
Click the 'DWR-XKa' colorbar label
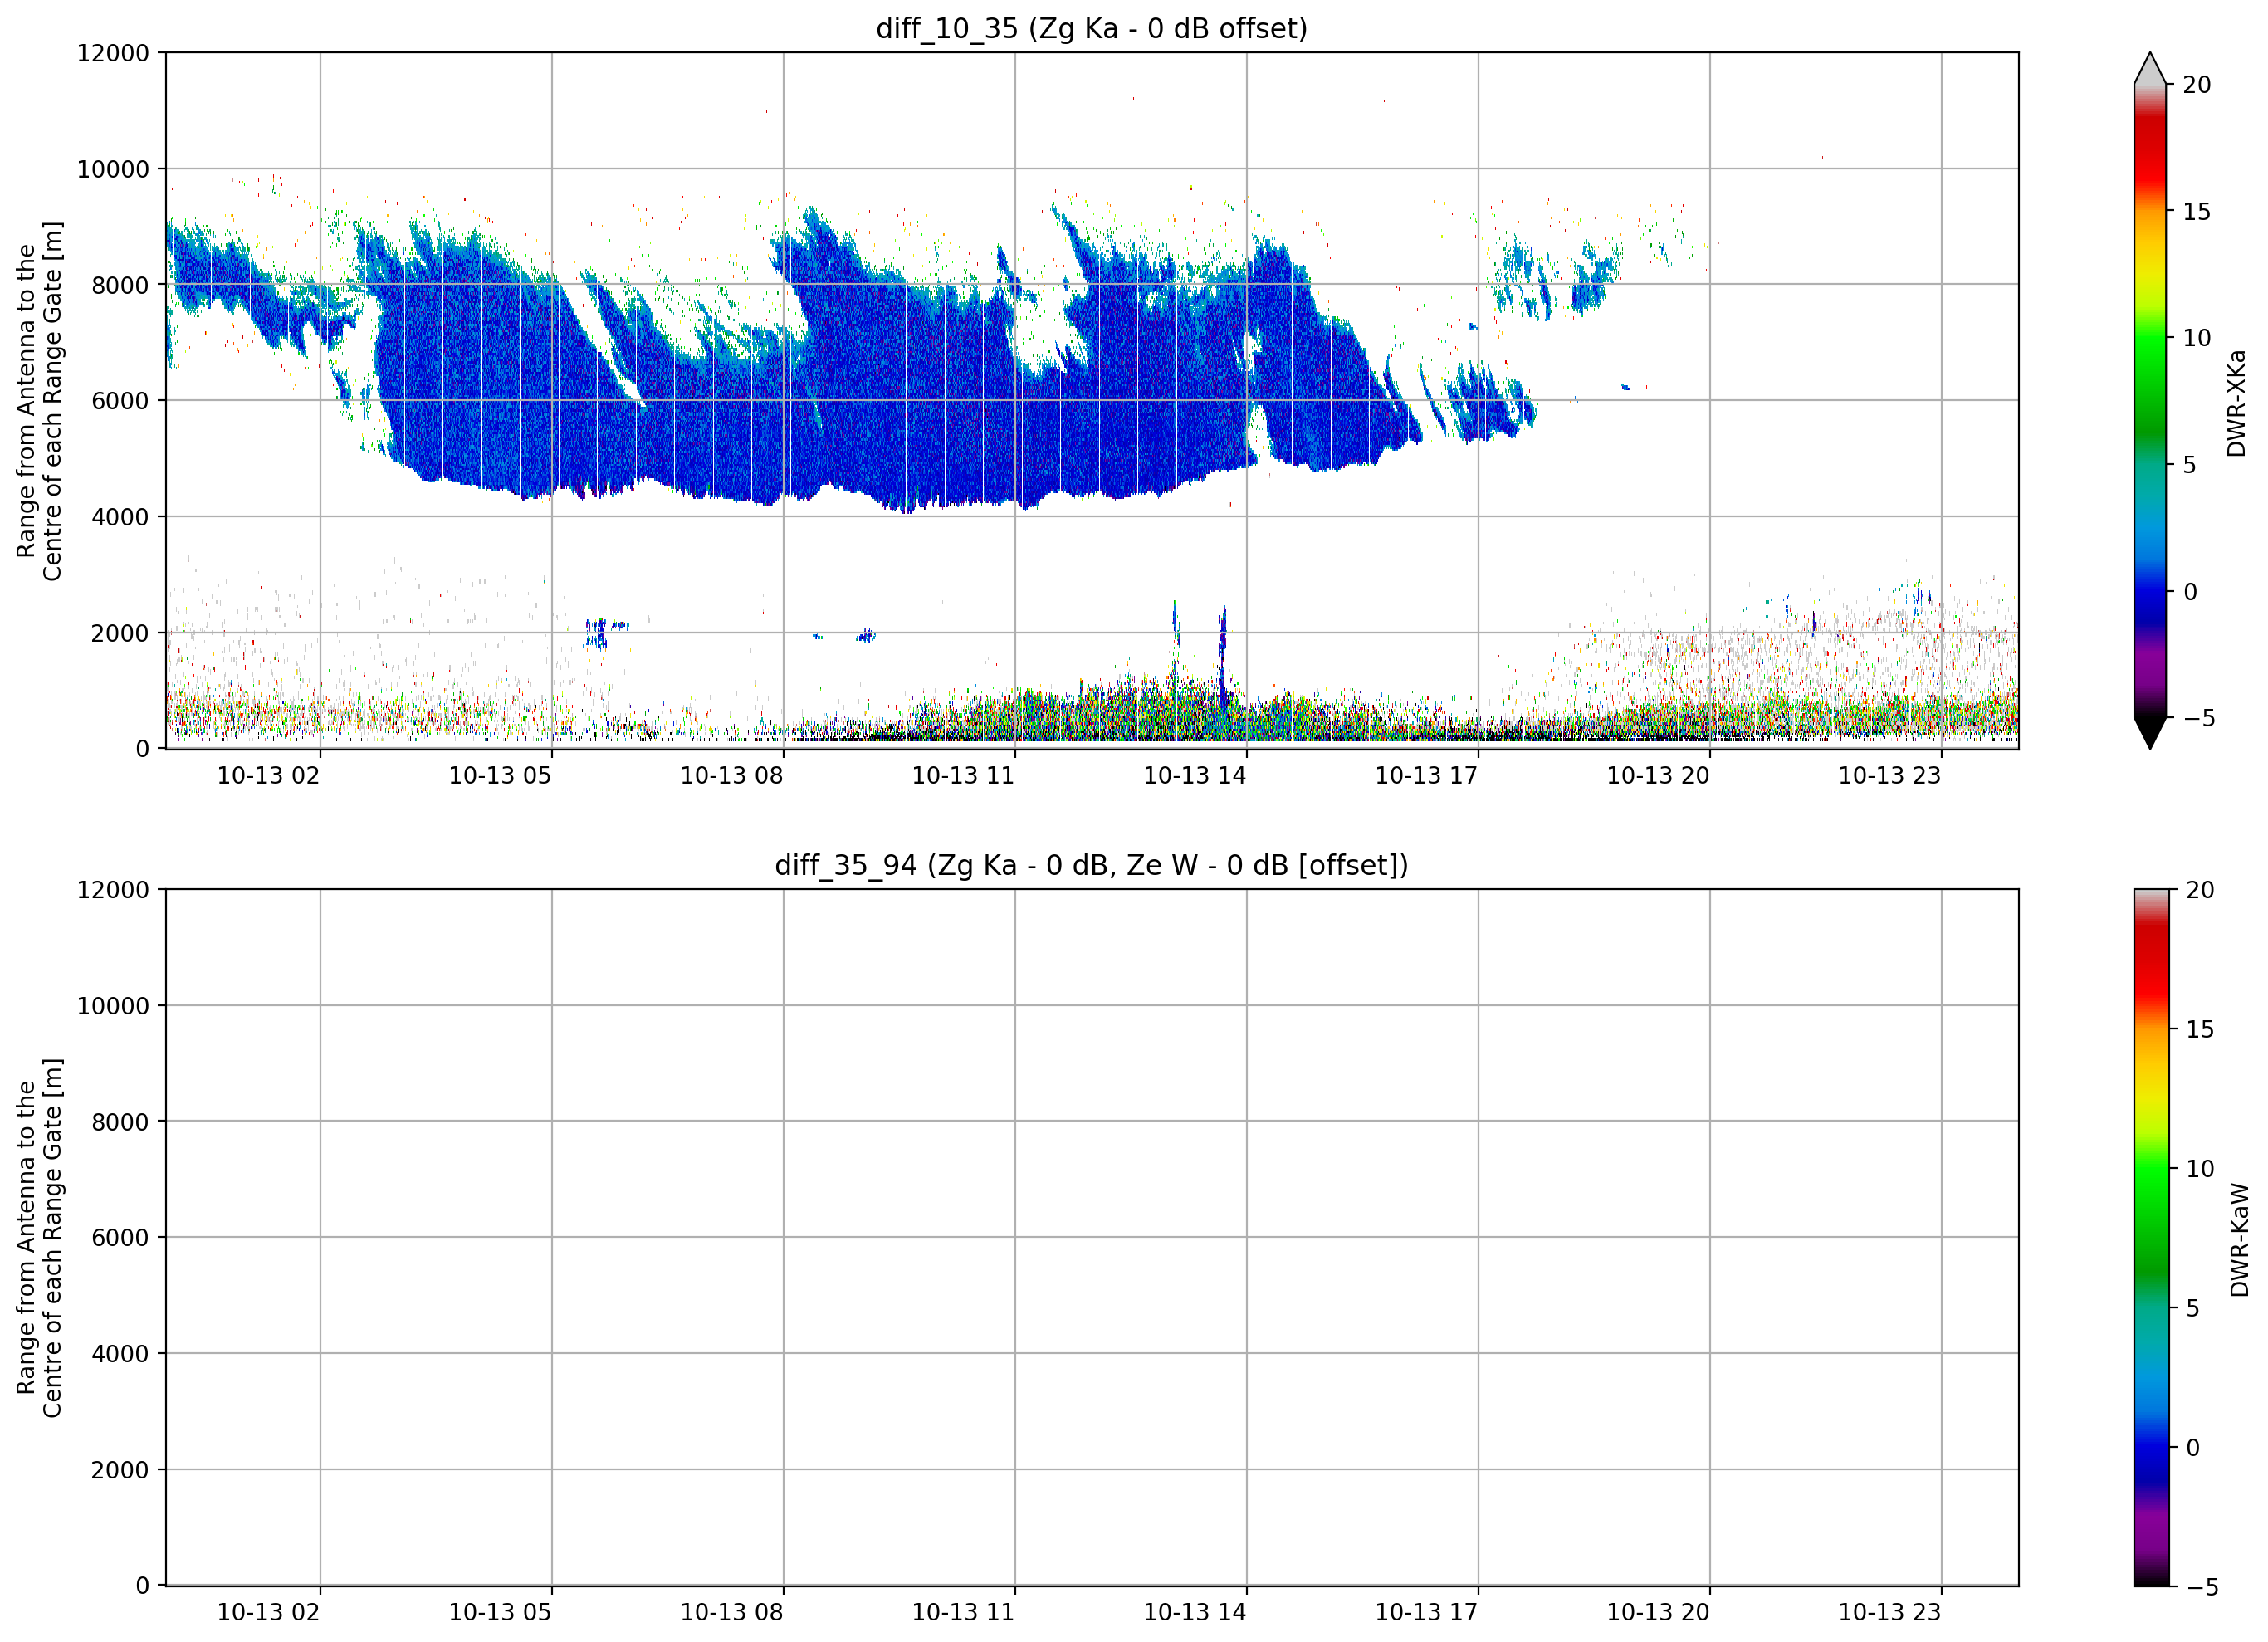coord(2236,403)
